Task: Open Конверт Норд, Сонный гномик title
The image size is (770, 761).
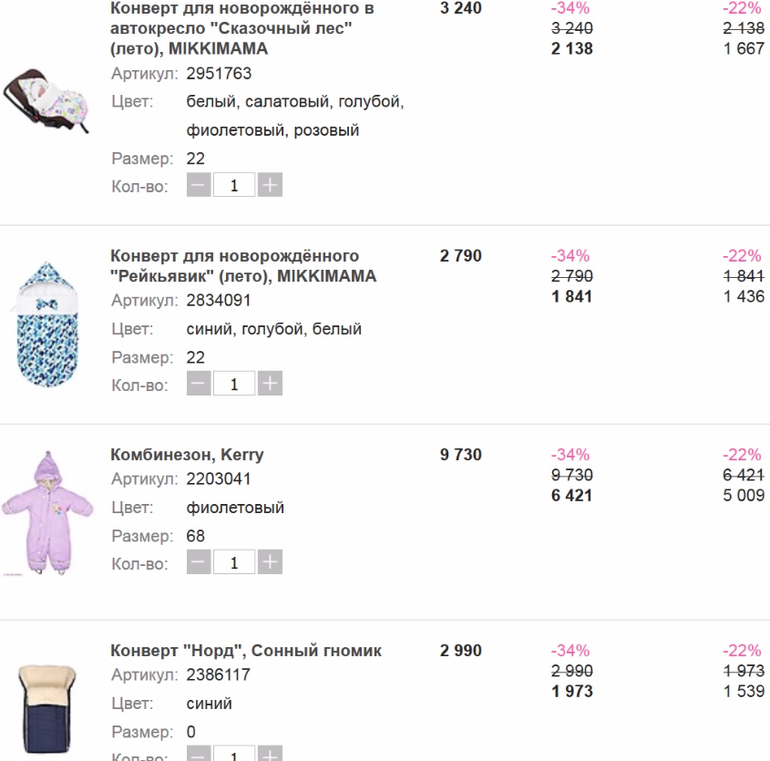Action: [x=246, y=651]
